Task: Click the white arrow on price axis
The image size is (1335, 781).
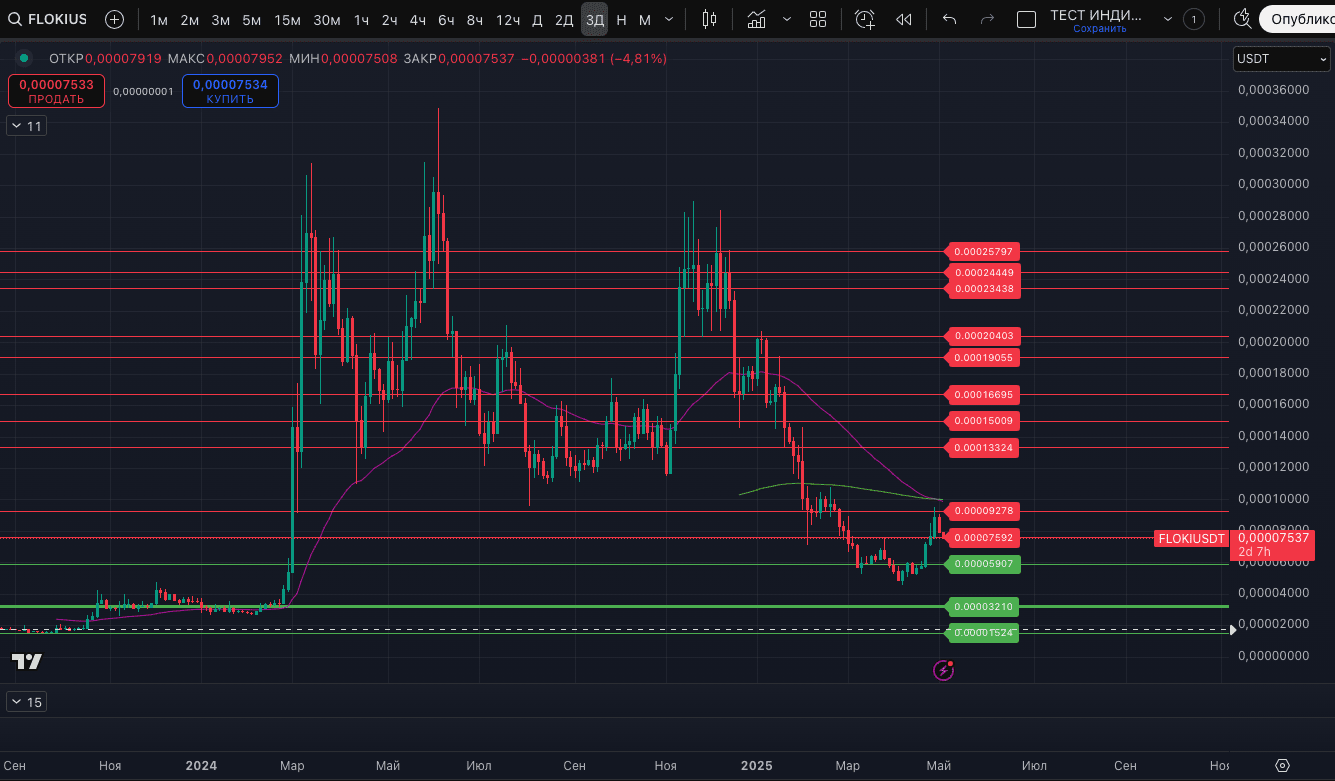Action: pos(1233,630)
